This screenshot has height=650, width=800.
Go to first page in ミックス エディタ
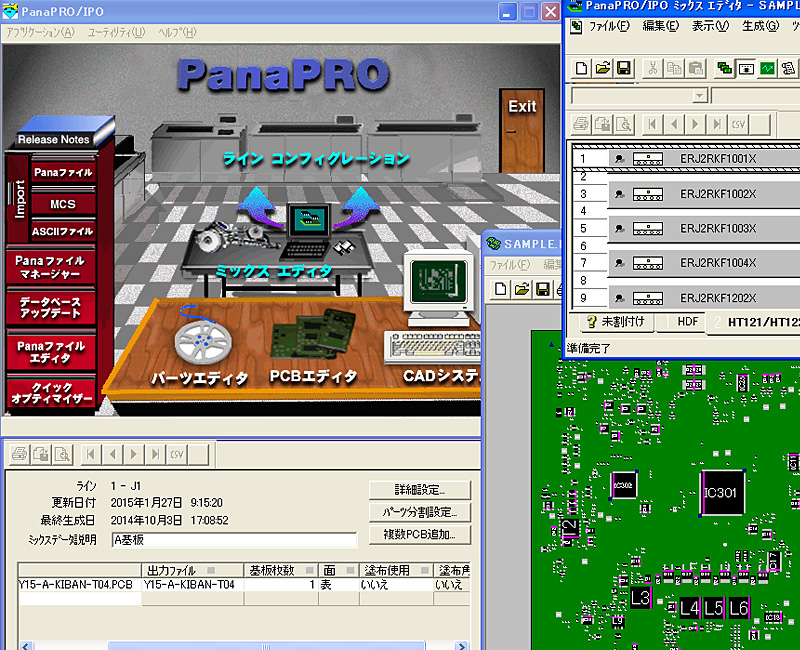point(652,124)
